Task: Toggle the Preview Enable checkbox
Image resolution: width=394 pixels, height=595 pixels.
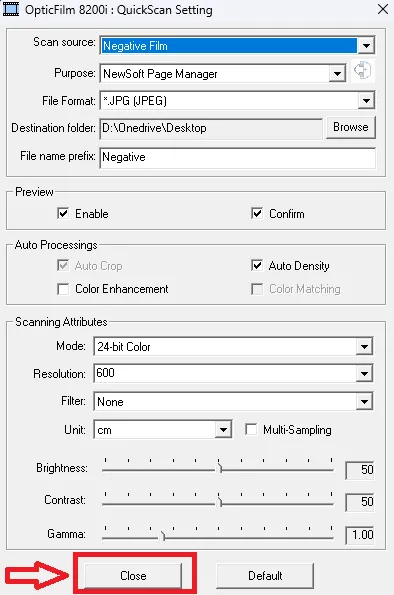Action: (x=63, y=213)
